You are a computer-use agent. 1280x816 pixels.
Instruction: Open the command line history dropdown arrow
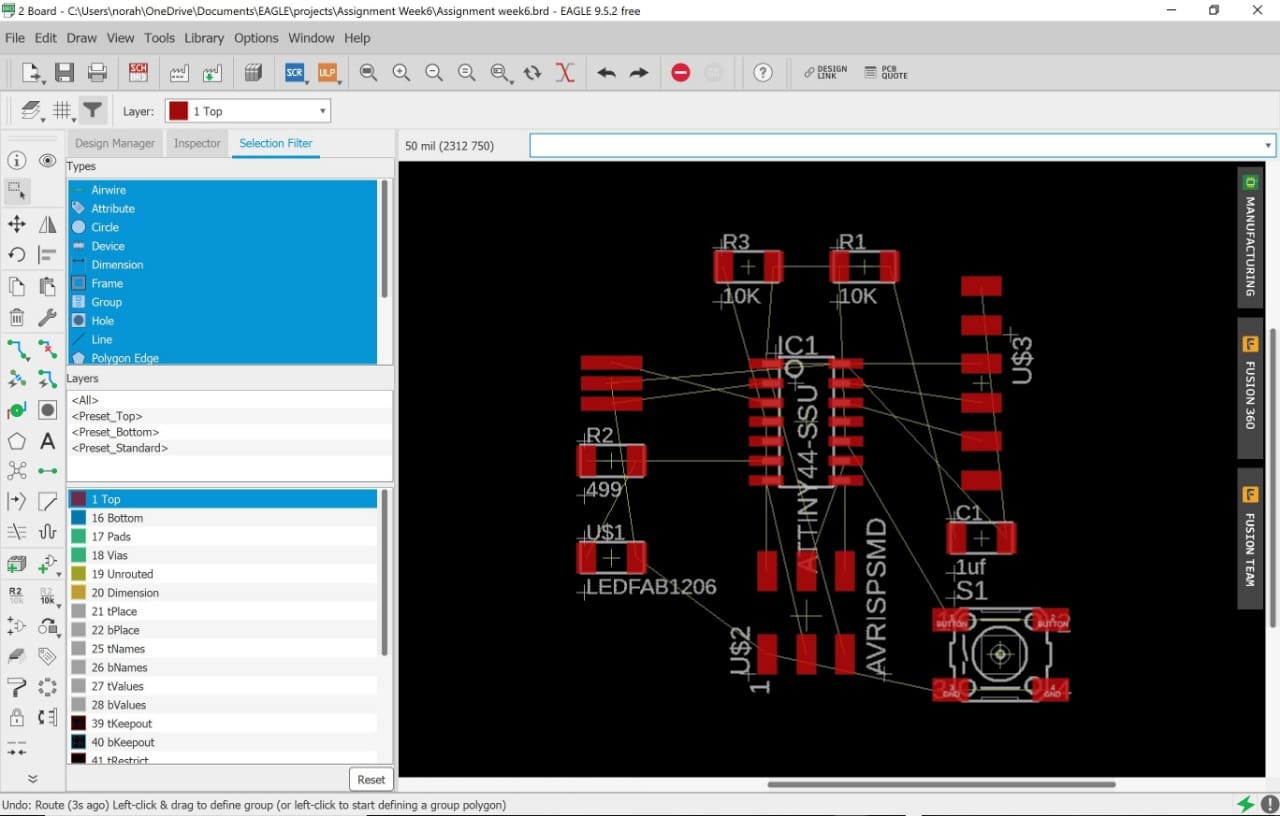click(x=1268, y=145)
